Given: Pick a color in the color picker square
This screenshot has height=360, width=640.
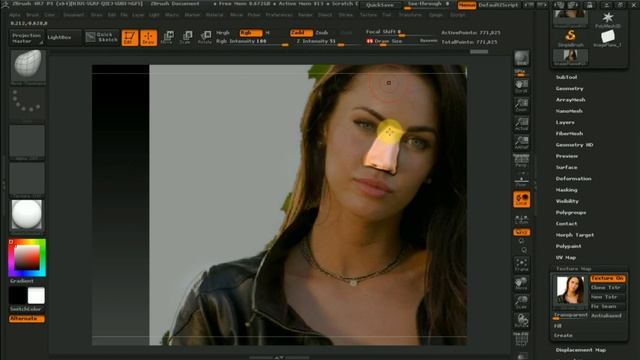Looking at the screenshot, I should click(27, 258).
